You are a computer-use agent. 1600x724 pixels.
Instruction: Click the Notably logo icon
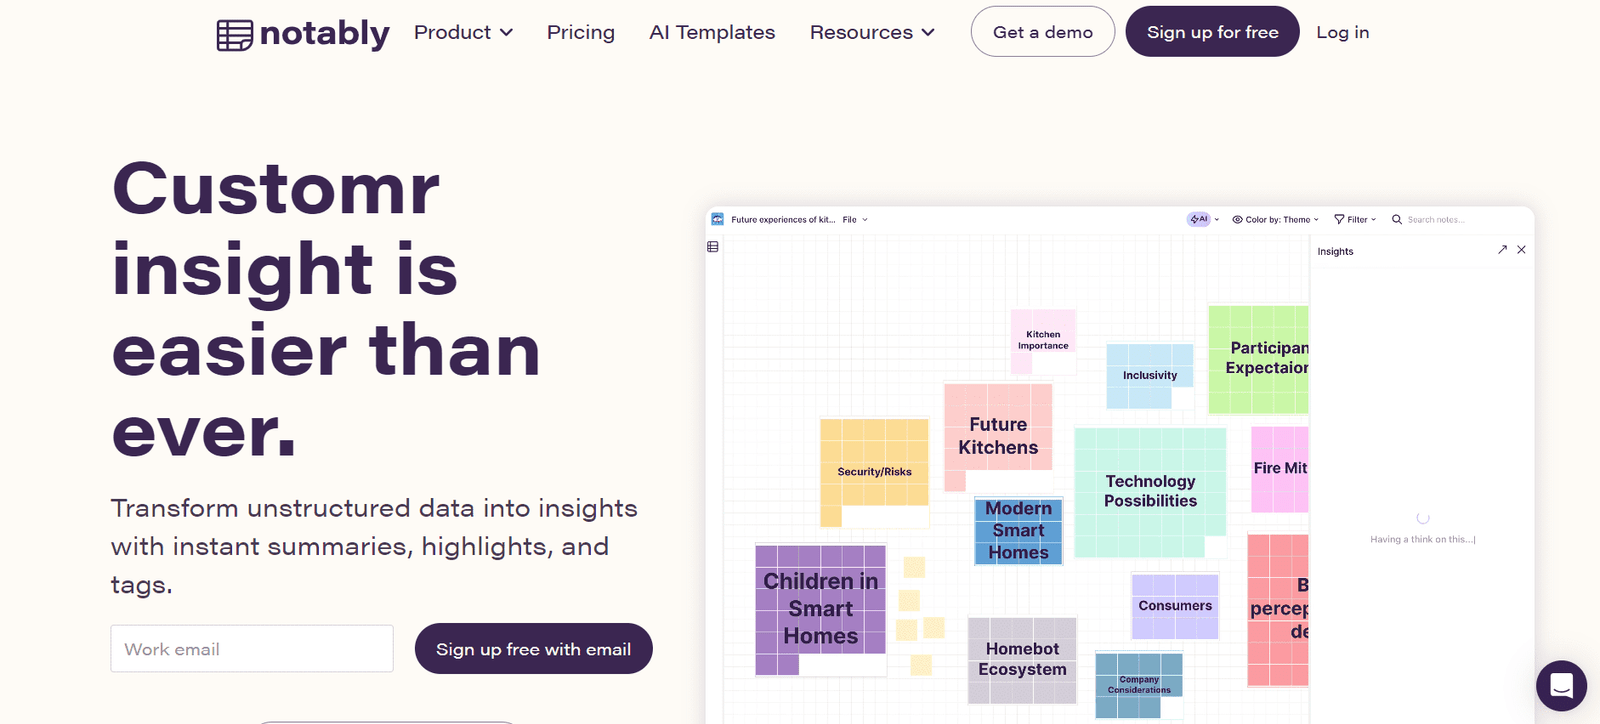tap(234, 35)
